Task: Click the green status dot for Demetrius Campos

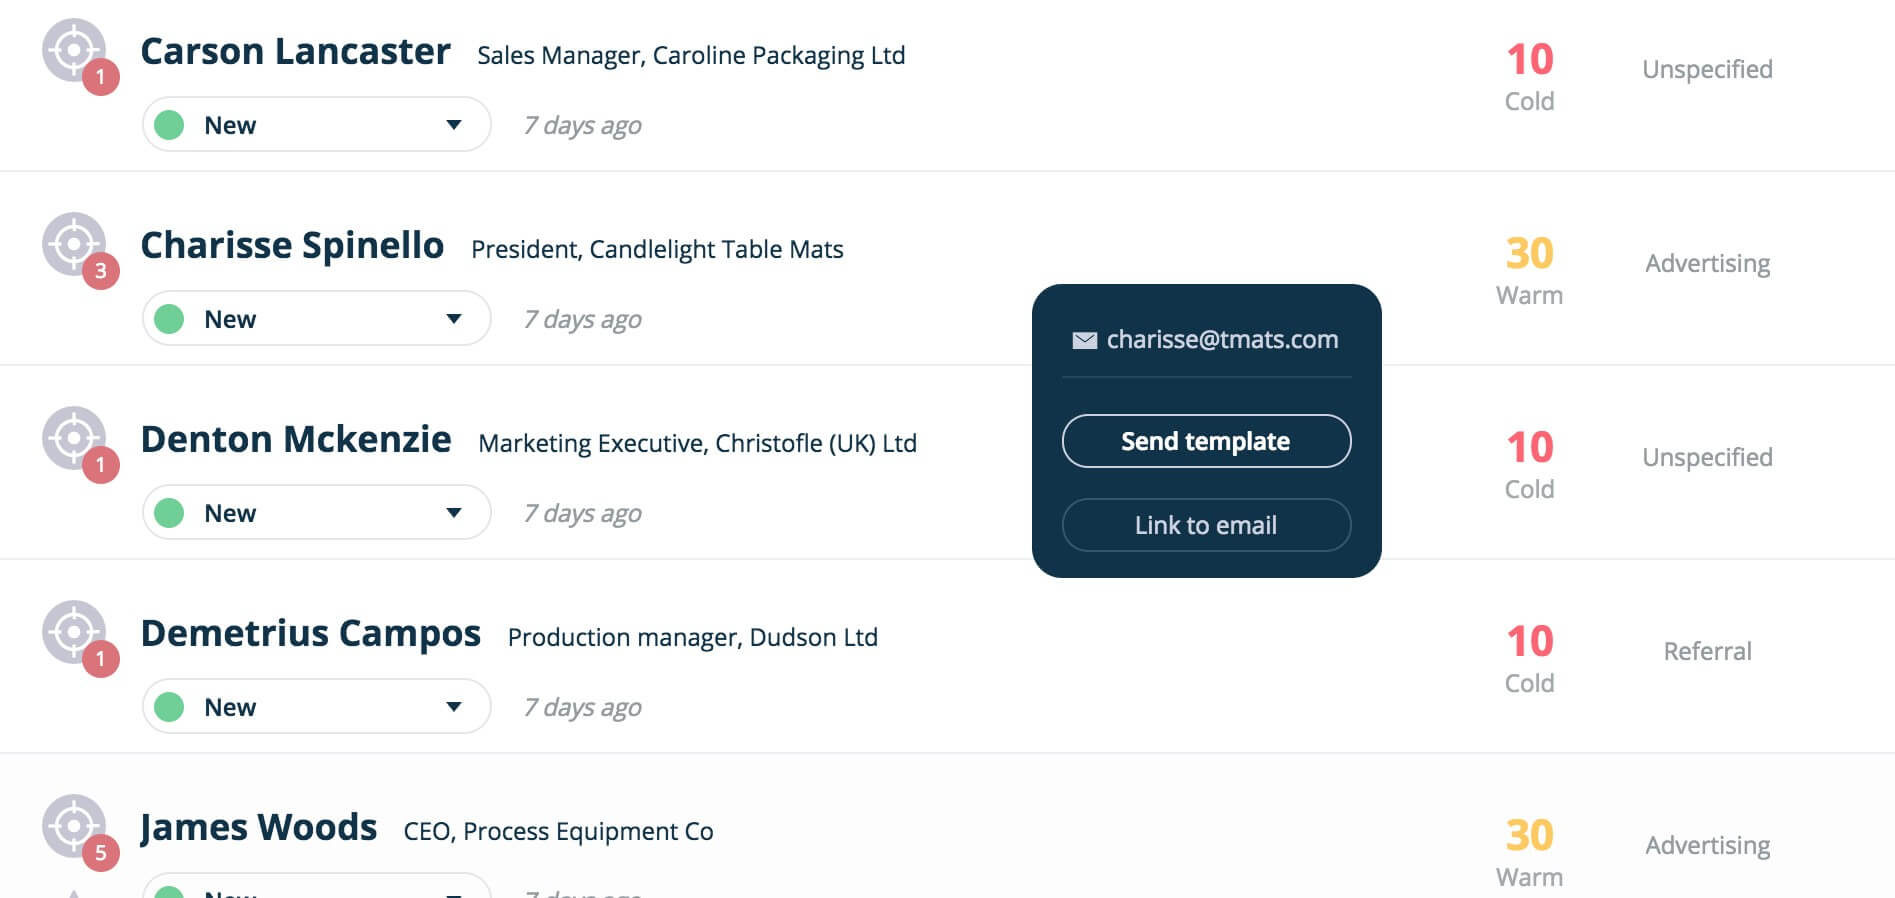Action: (169, 707)
